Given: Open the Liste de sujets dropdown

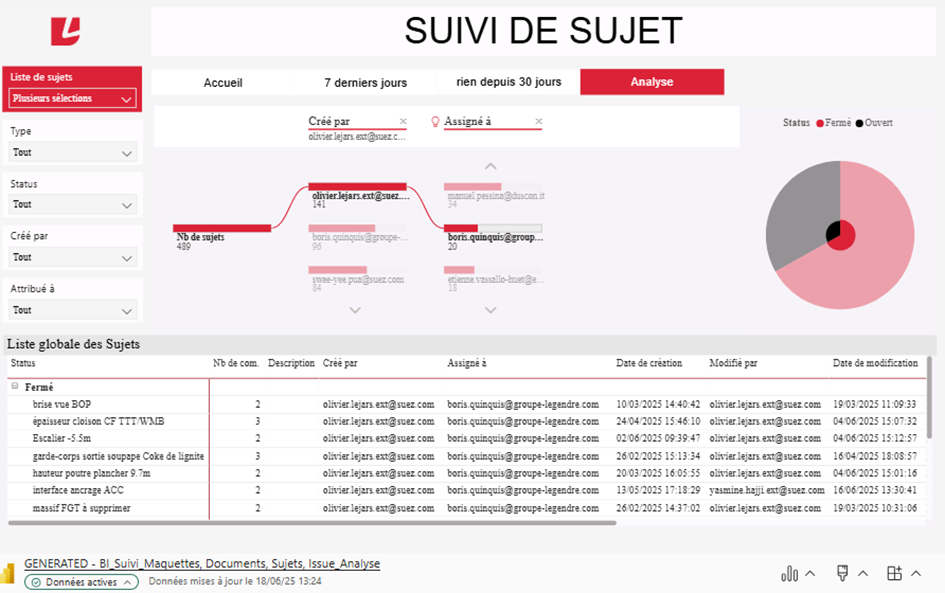Looking at the screenshot, I should (x=72, y=98).
